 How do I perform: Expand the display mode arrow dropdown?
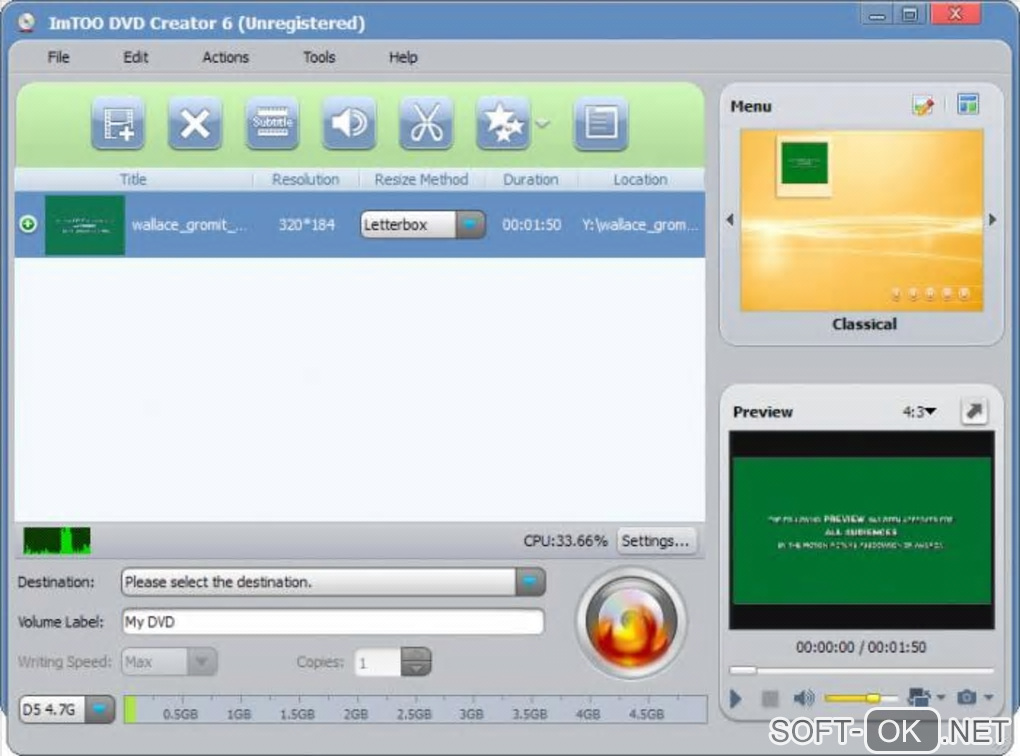point(941,697)
